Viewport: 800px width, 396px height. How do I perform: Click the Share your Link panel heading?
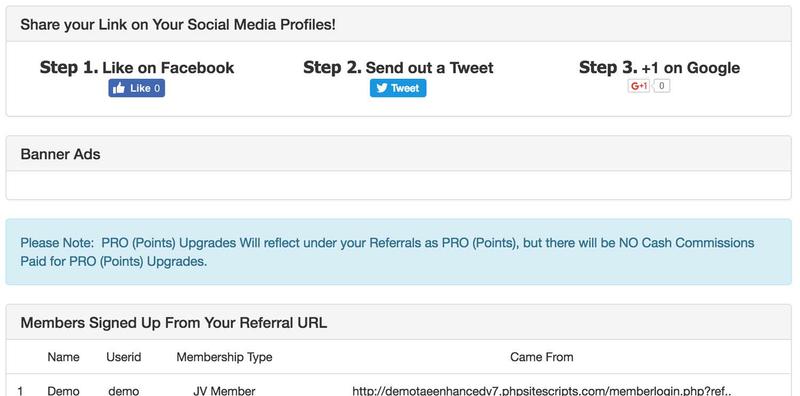point(398,24)
